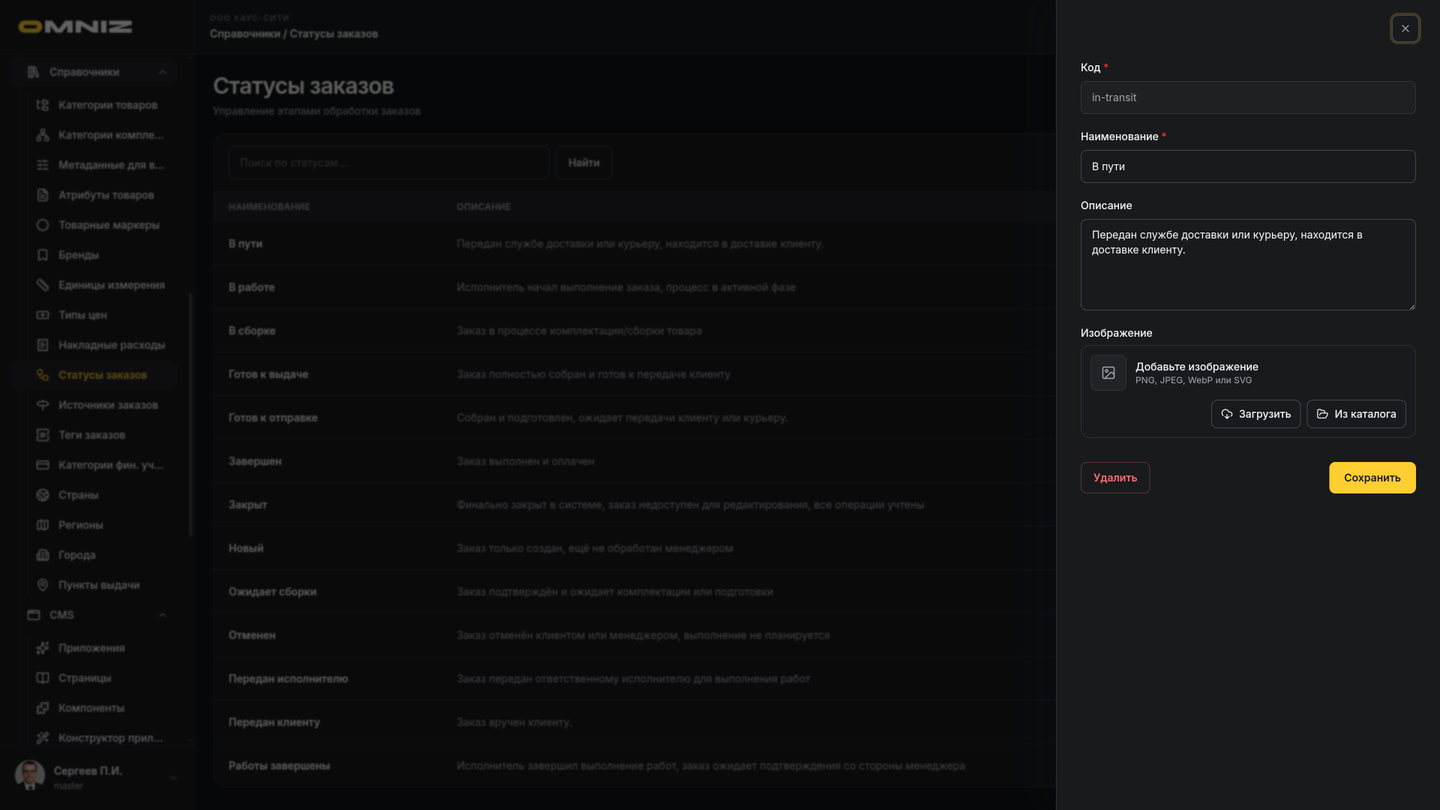Image resolution: width=1440 pixels, height=810 pixels.
Task: Click the Категории компле... sidebar icon
Action: point(42,135)
